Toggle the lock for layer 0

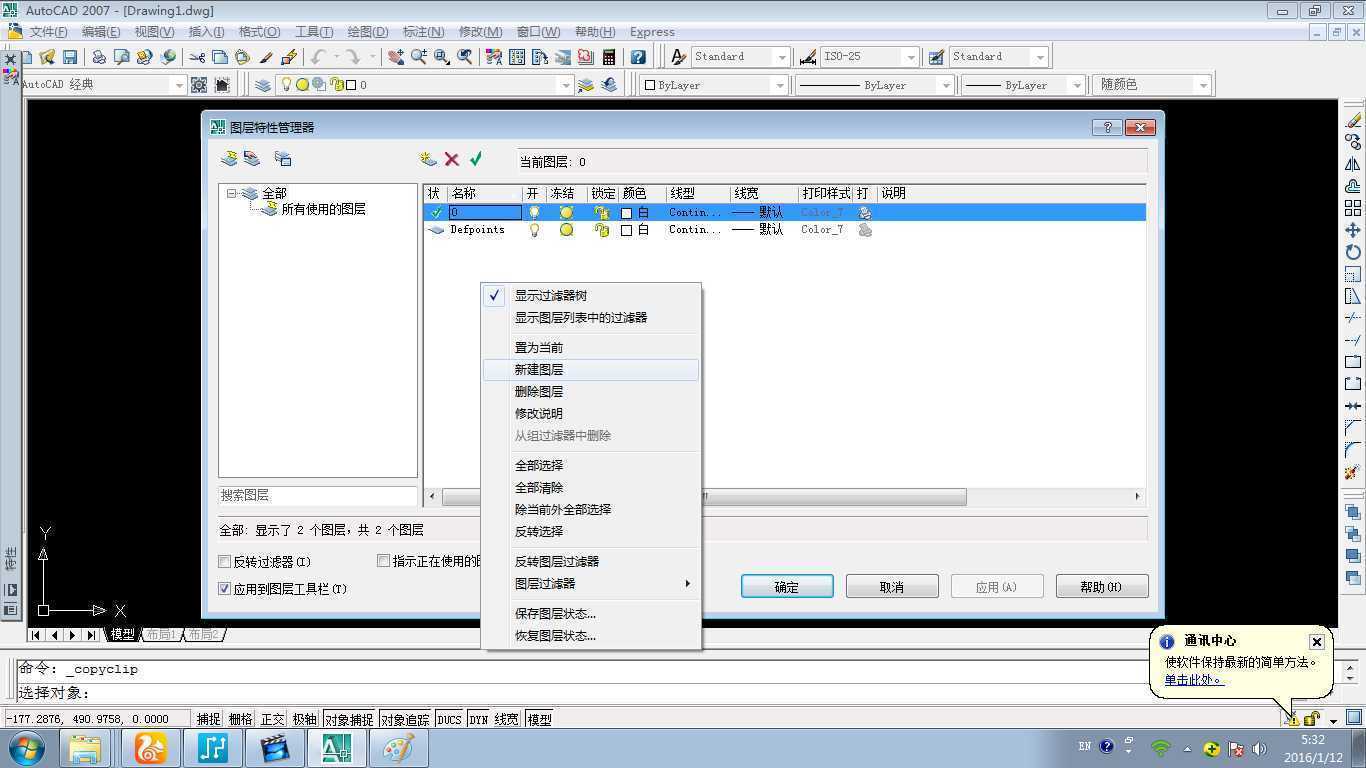601,212
